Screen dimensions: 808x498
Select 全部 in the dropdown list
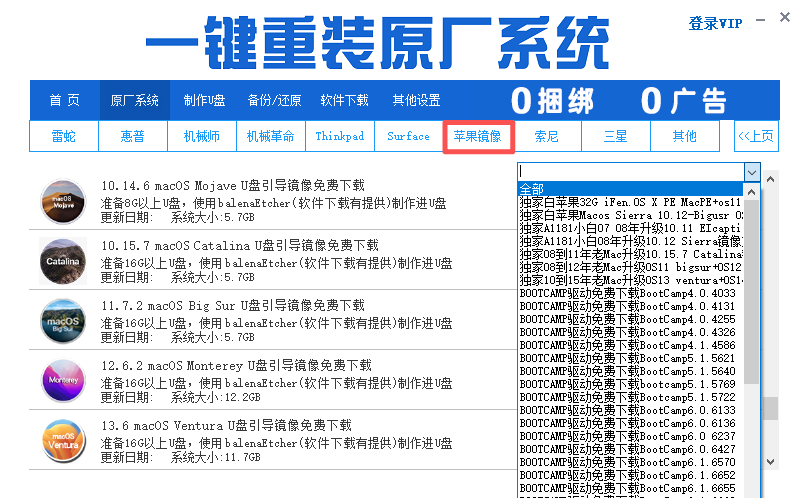[x=630, y=189]
